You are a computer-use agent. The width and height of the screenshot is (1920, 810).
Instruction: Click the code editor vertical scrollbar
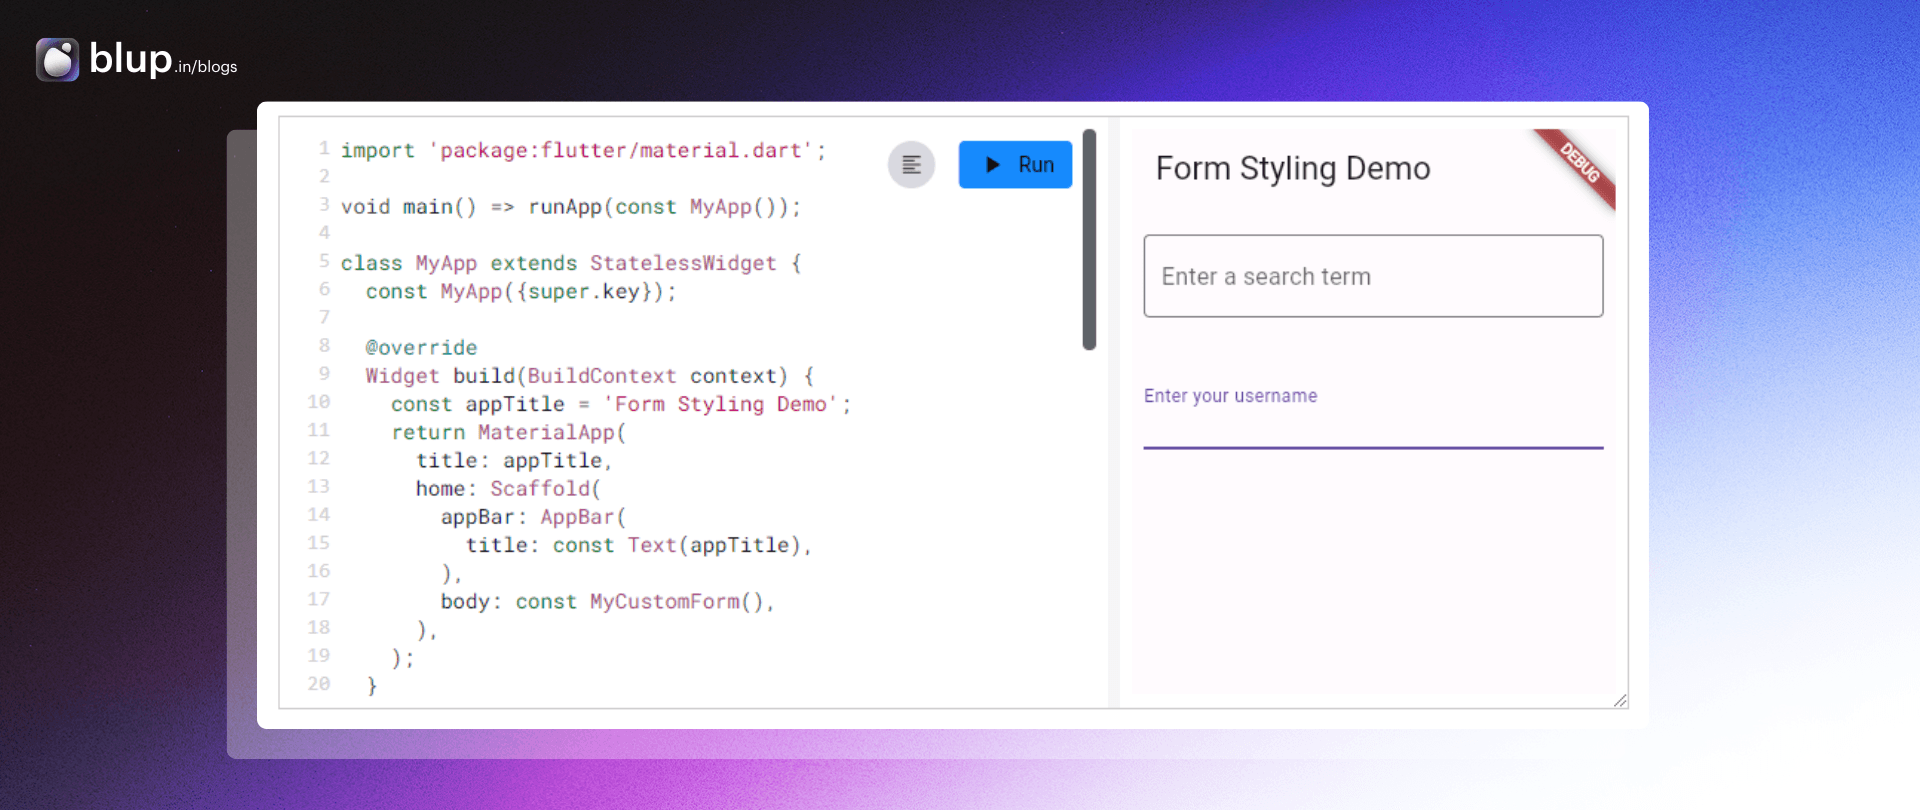1089,240
